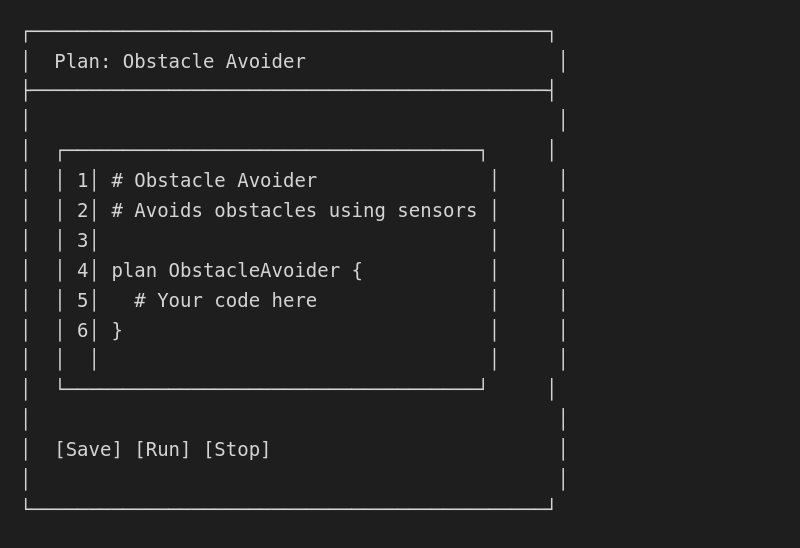Viewport: 800px width, 548px height.
Task: Click the closing brace on line 6
Action: point(117,331)
